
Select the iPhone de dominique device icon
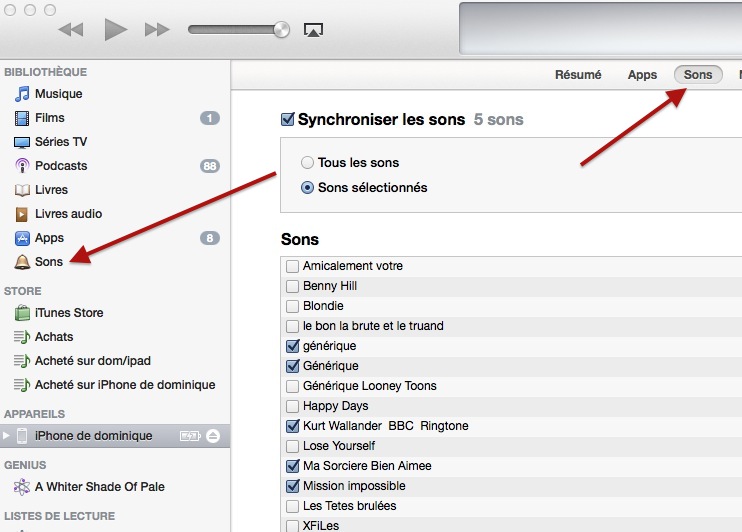pos(22,435)
